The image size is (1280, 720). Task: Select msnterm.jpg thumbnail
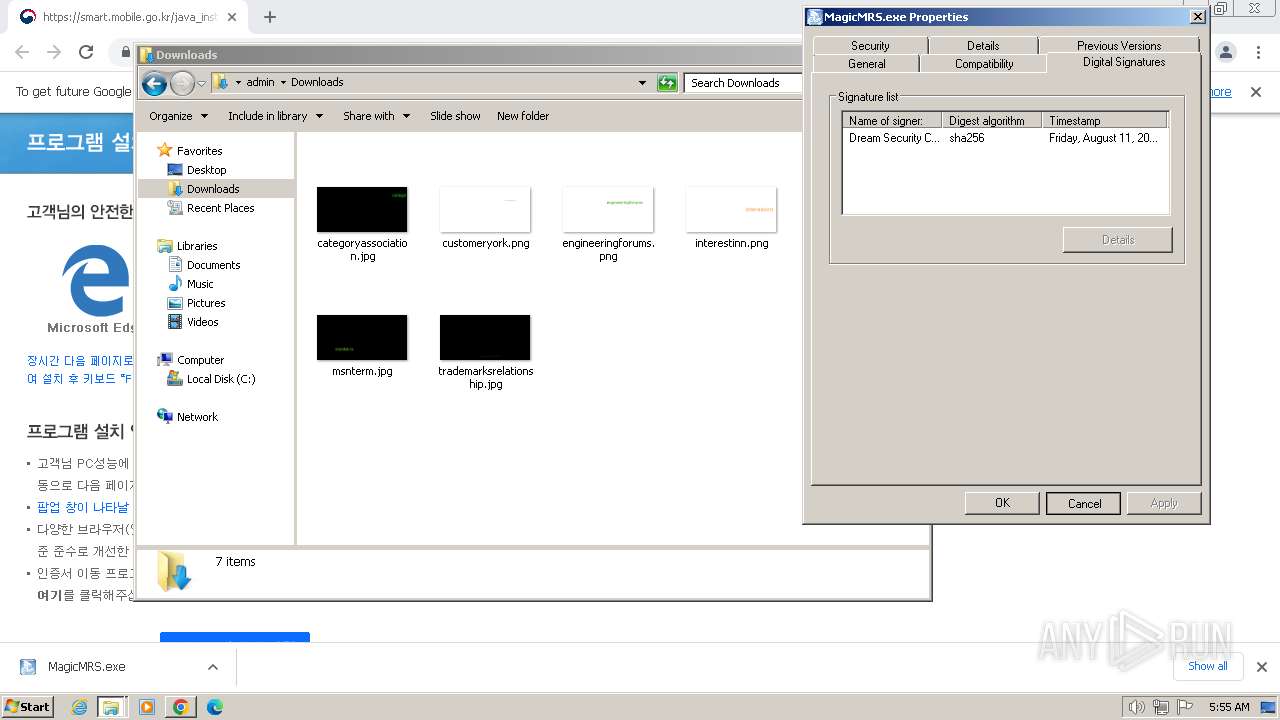pos(362,338)
